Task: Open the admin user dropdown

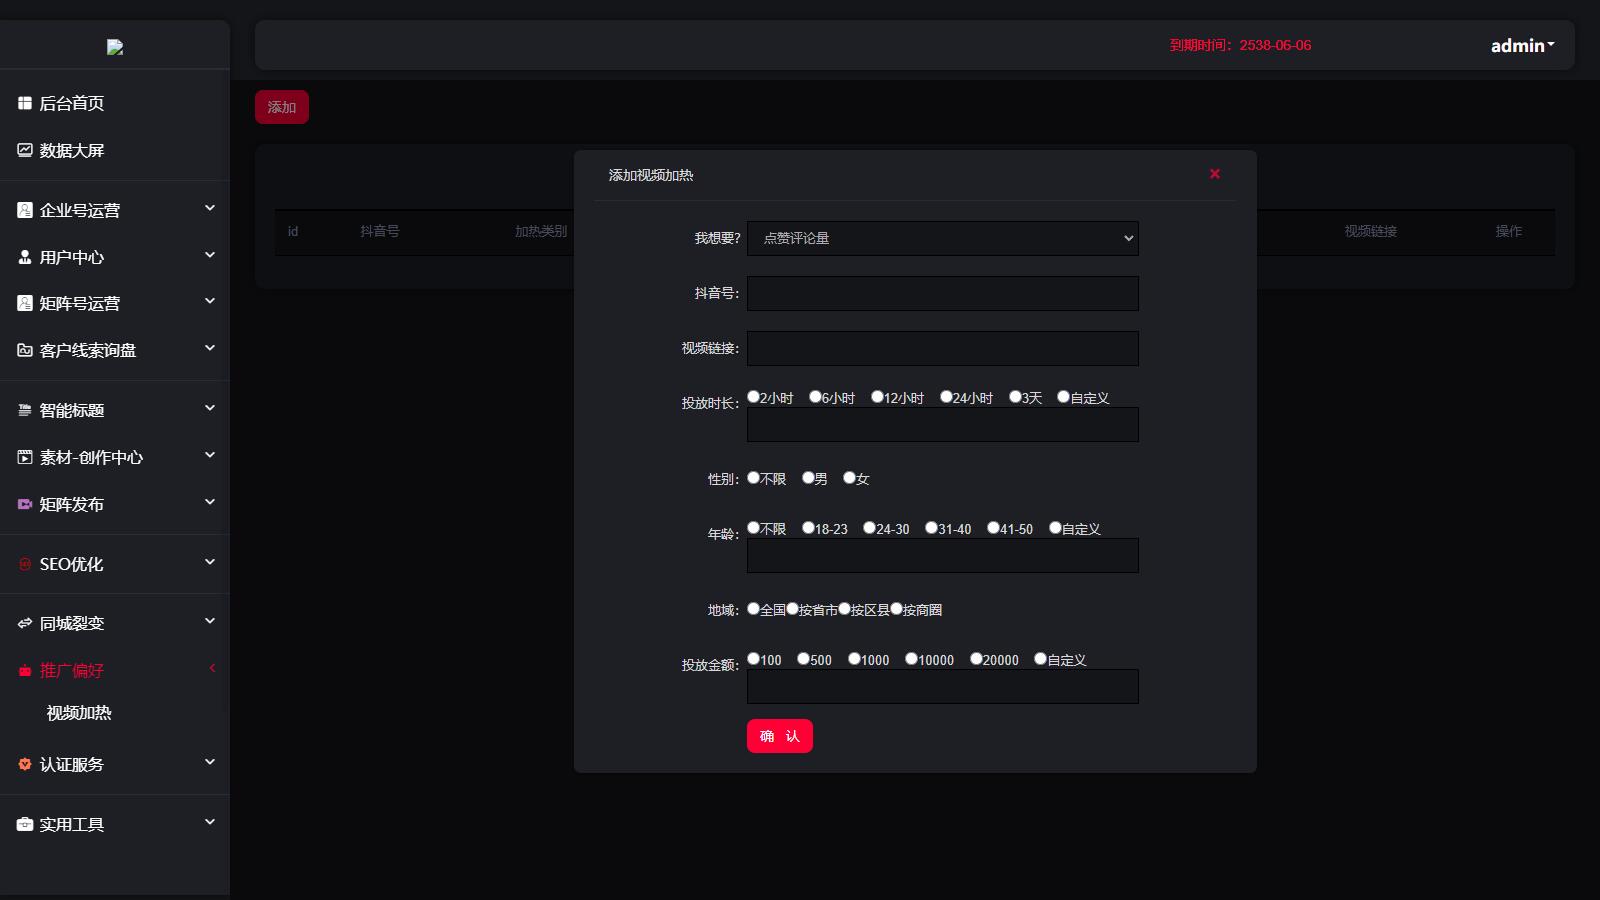Action: point(1522,45)
